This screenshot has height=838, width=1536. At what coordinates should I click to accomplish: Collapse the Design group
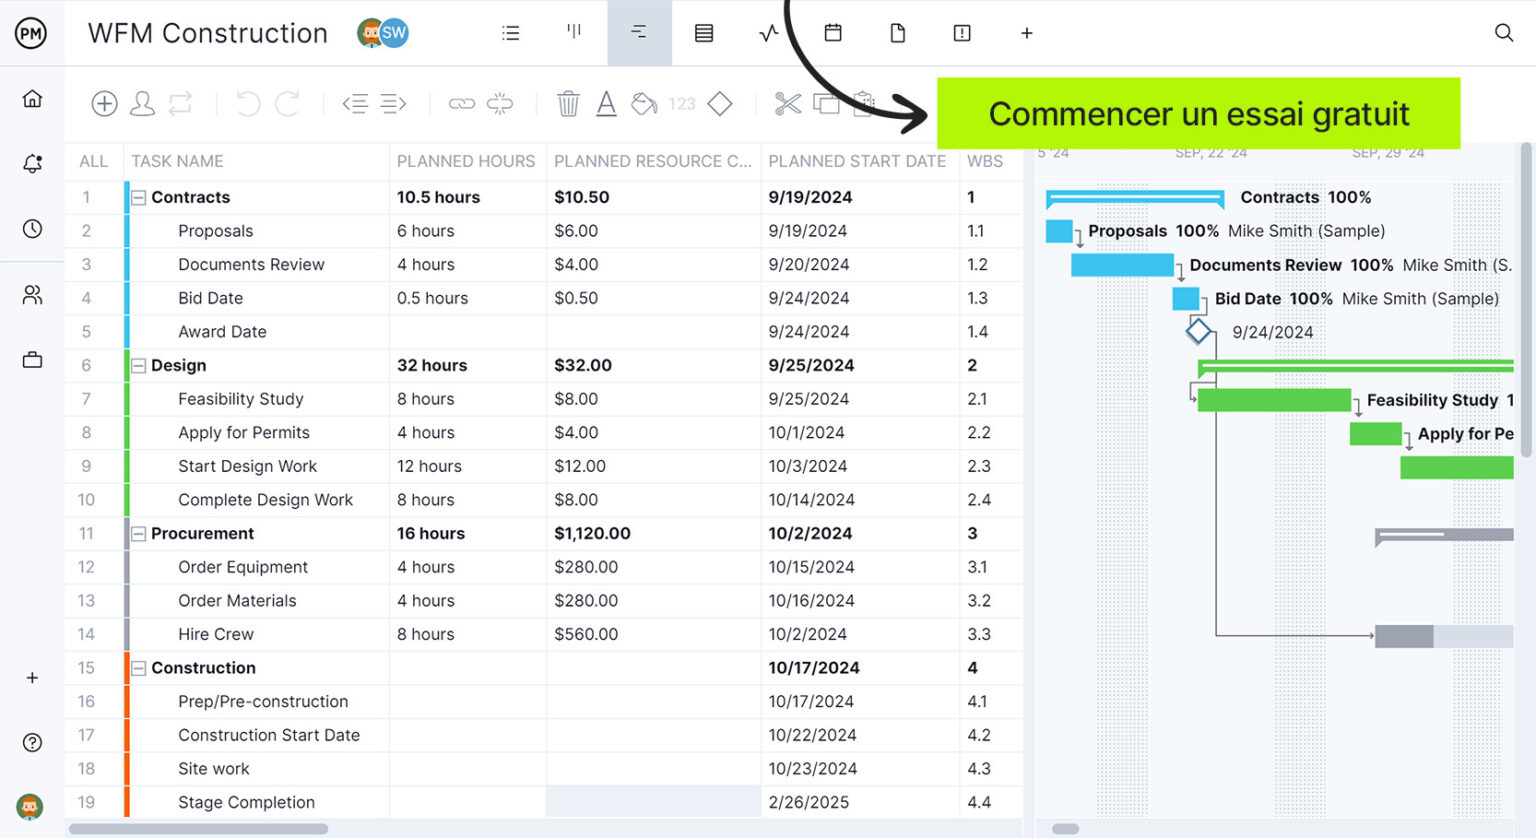pos(139,366)
